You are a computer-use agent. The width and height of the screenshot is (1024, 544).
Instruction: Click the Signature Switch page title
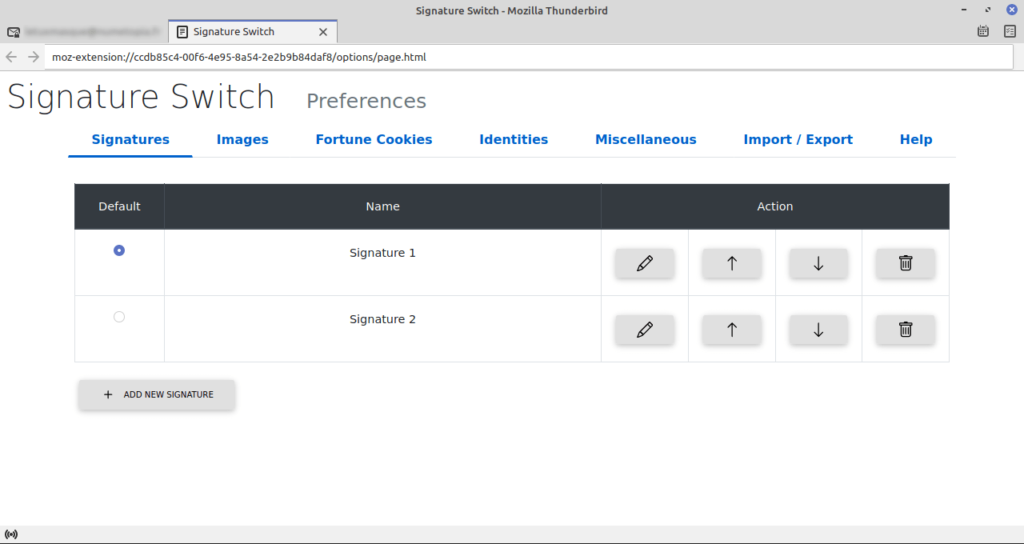coord(141,97)
